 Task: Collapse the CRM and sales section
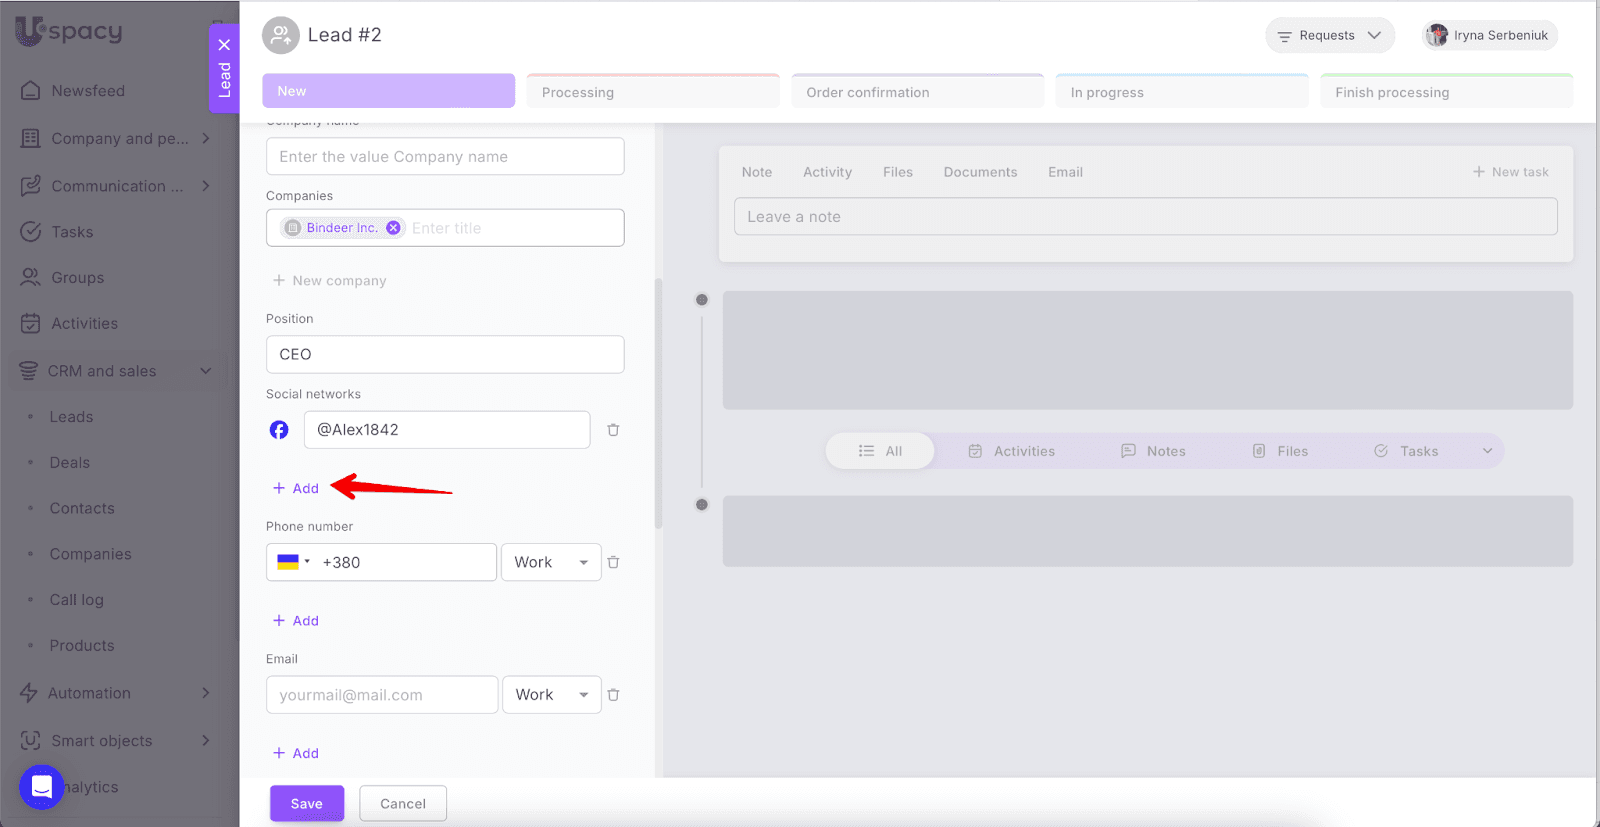click(x=205, y=371)
